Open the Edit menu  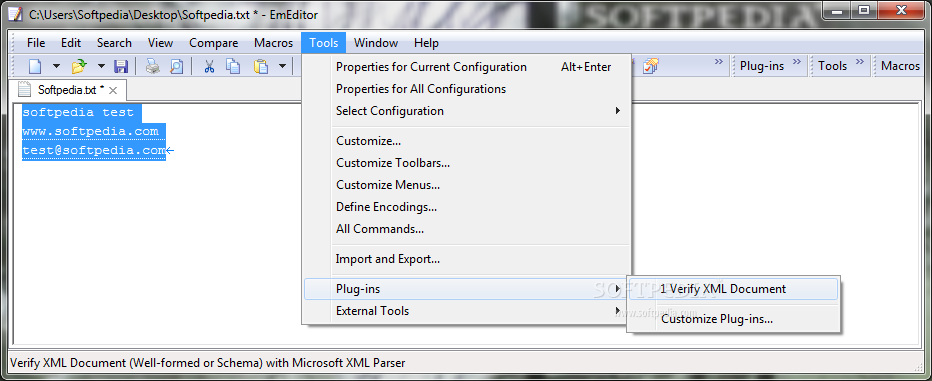pos(71,43)
